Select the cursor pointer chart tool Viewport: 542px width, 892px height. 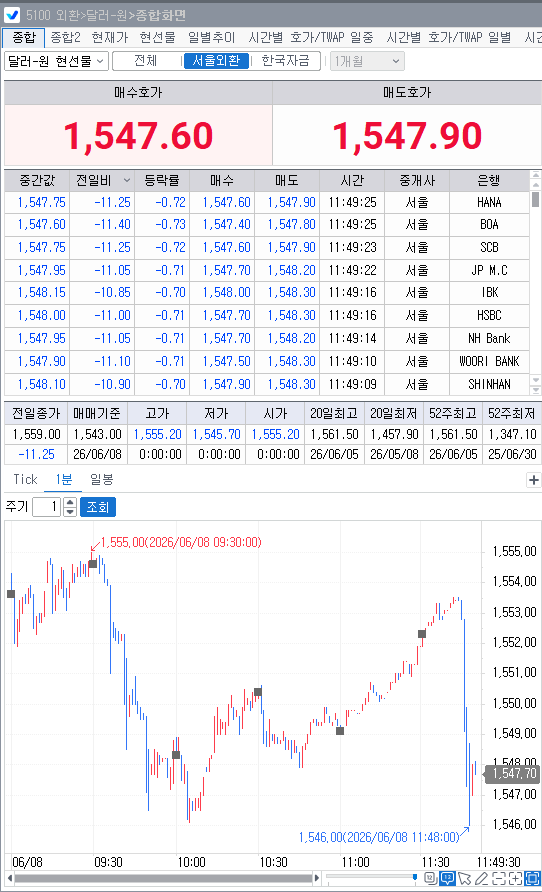(465, 878)
